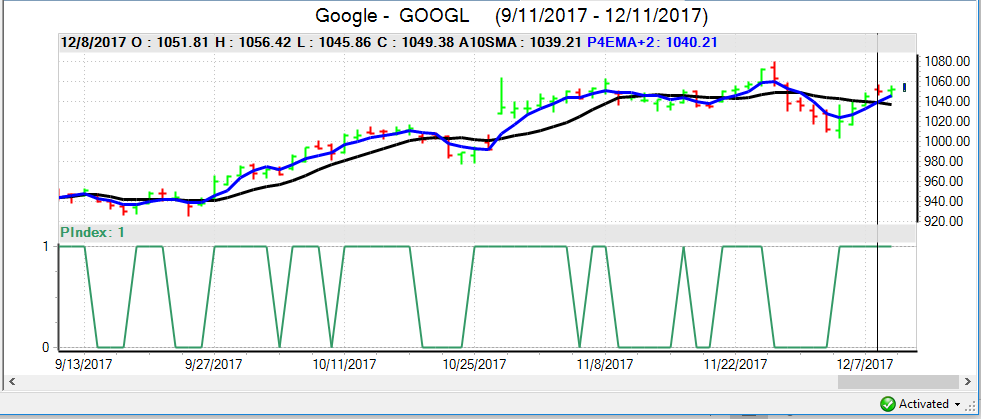Click the 1060.00 price axis label

coord(945,81)
